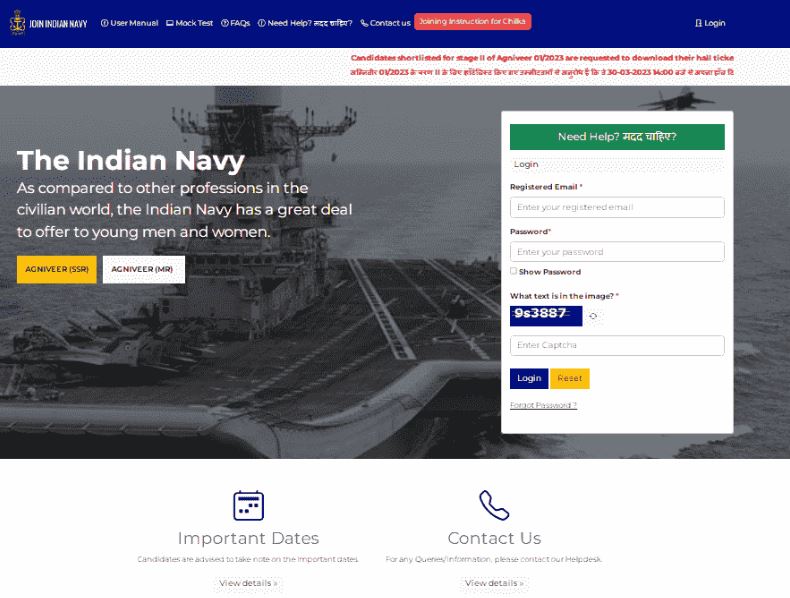Screen dimensions: 790x598
Task: Open Contact us in the navigation bar
Action: pos(385,23)
